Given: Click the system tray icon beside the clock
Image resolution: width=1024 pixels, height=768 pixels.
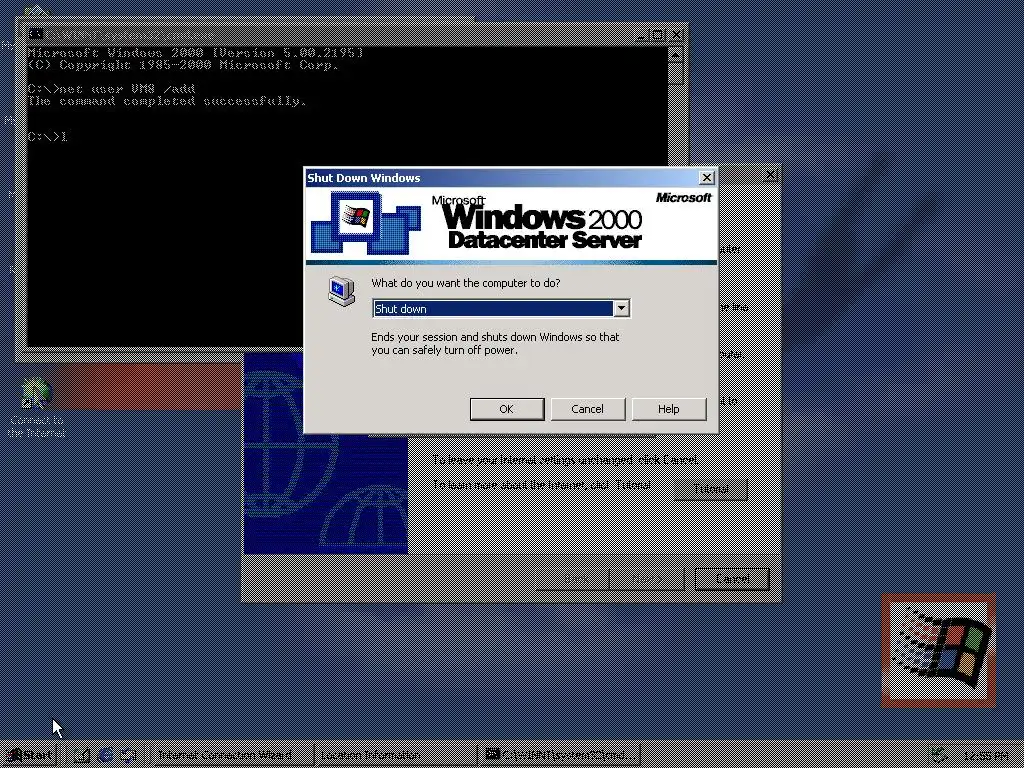Looking at the screenshot, I should point(938,755).
